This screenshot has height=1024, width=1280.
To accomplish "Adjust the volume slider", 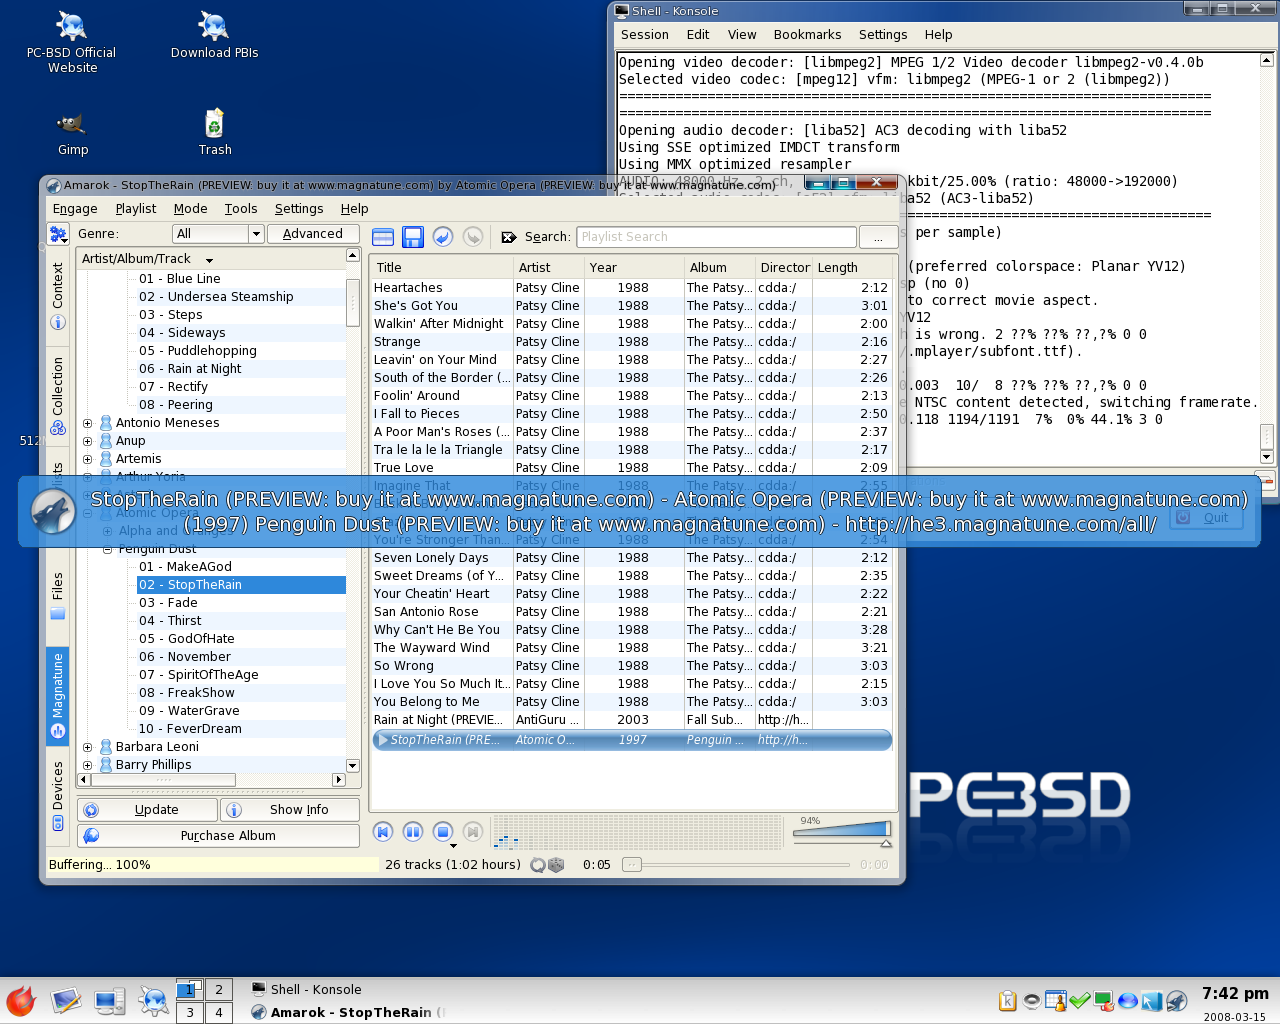I will (841, 832).
